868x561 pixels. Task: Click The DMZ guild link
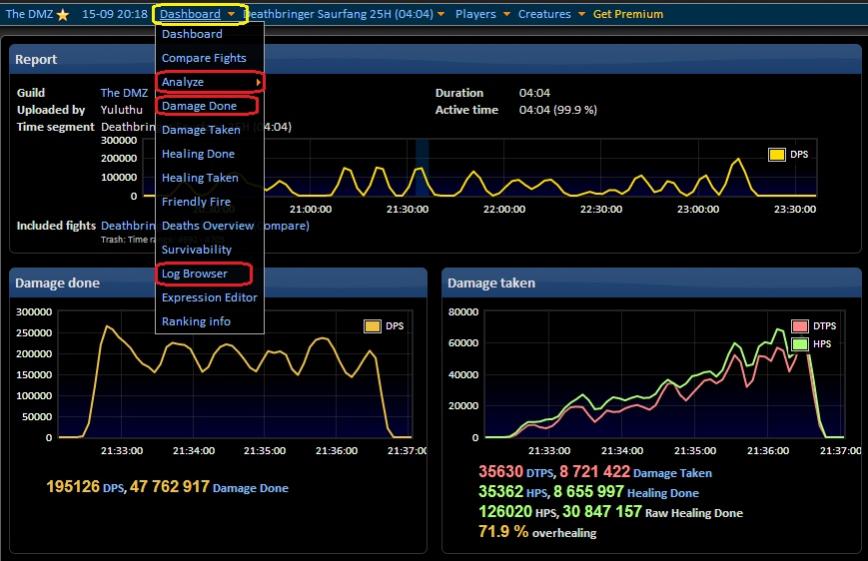[x=124, y=93]
